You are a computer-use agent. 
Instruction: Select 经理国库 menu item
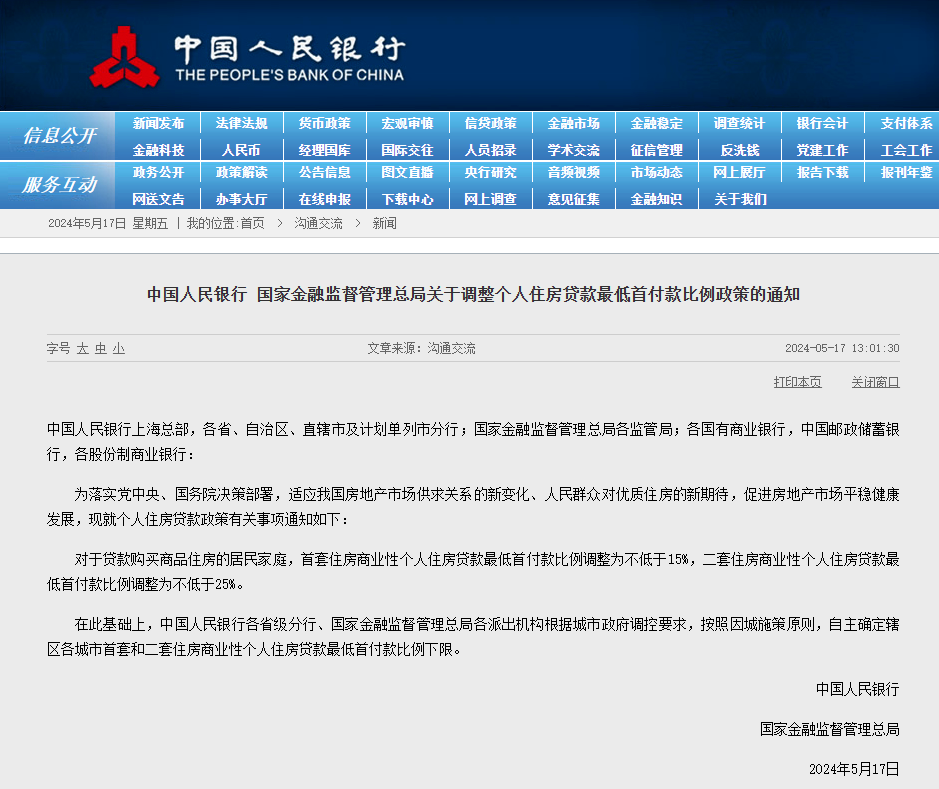325,150
